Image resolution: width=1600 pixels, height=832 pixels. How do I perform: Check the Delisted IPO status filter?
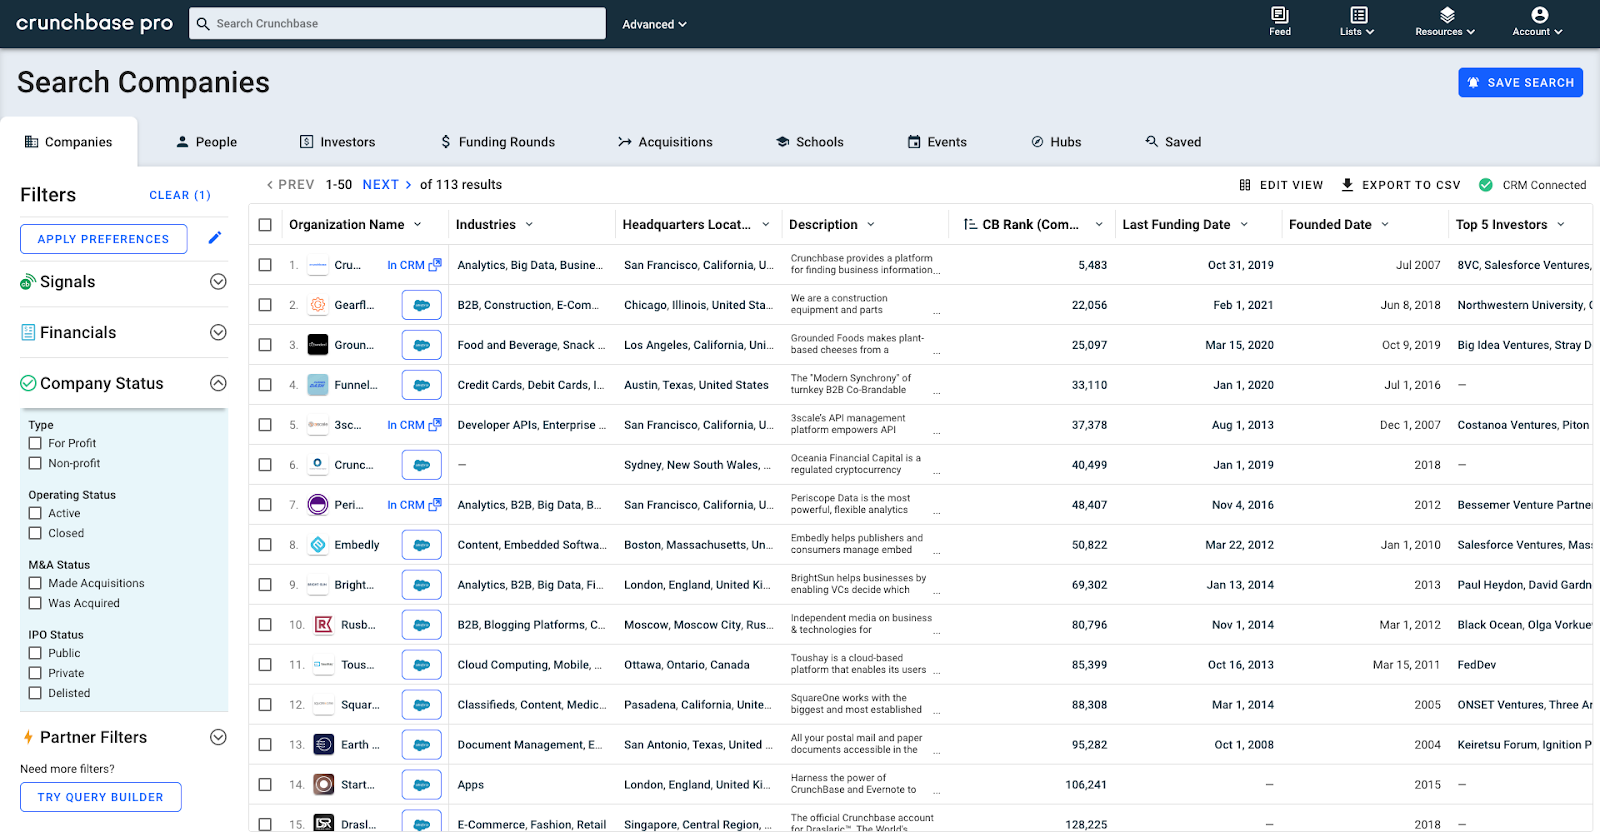pyautogui.click(x=35, y=693)
